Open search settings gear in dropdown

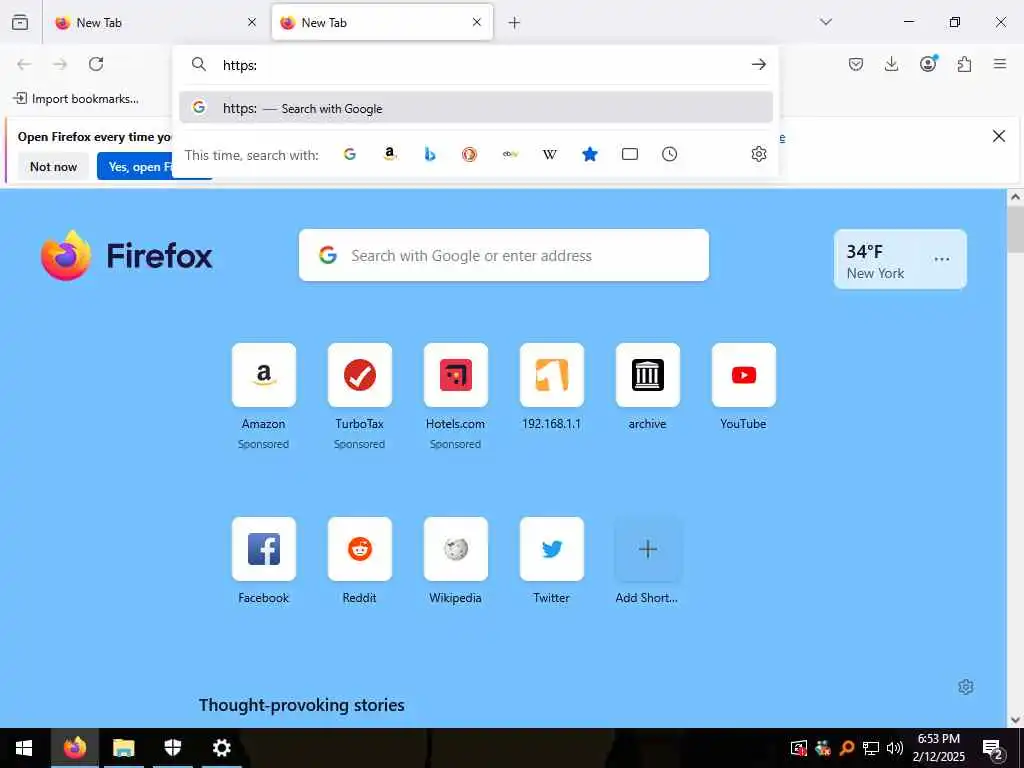(758, 154)
